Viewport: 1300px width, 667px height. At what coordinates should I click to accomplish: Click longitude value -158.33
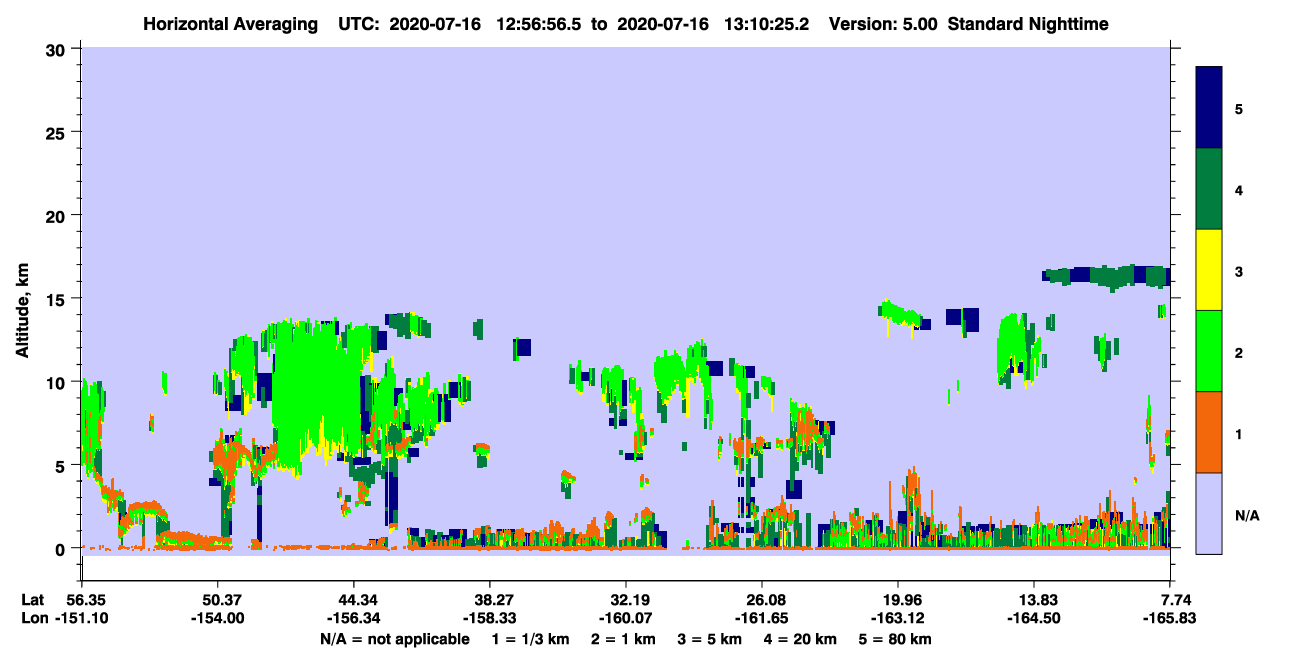click(489, 618)
